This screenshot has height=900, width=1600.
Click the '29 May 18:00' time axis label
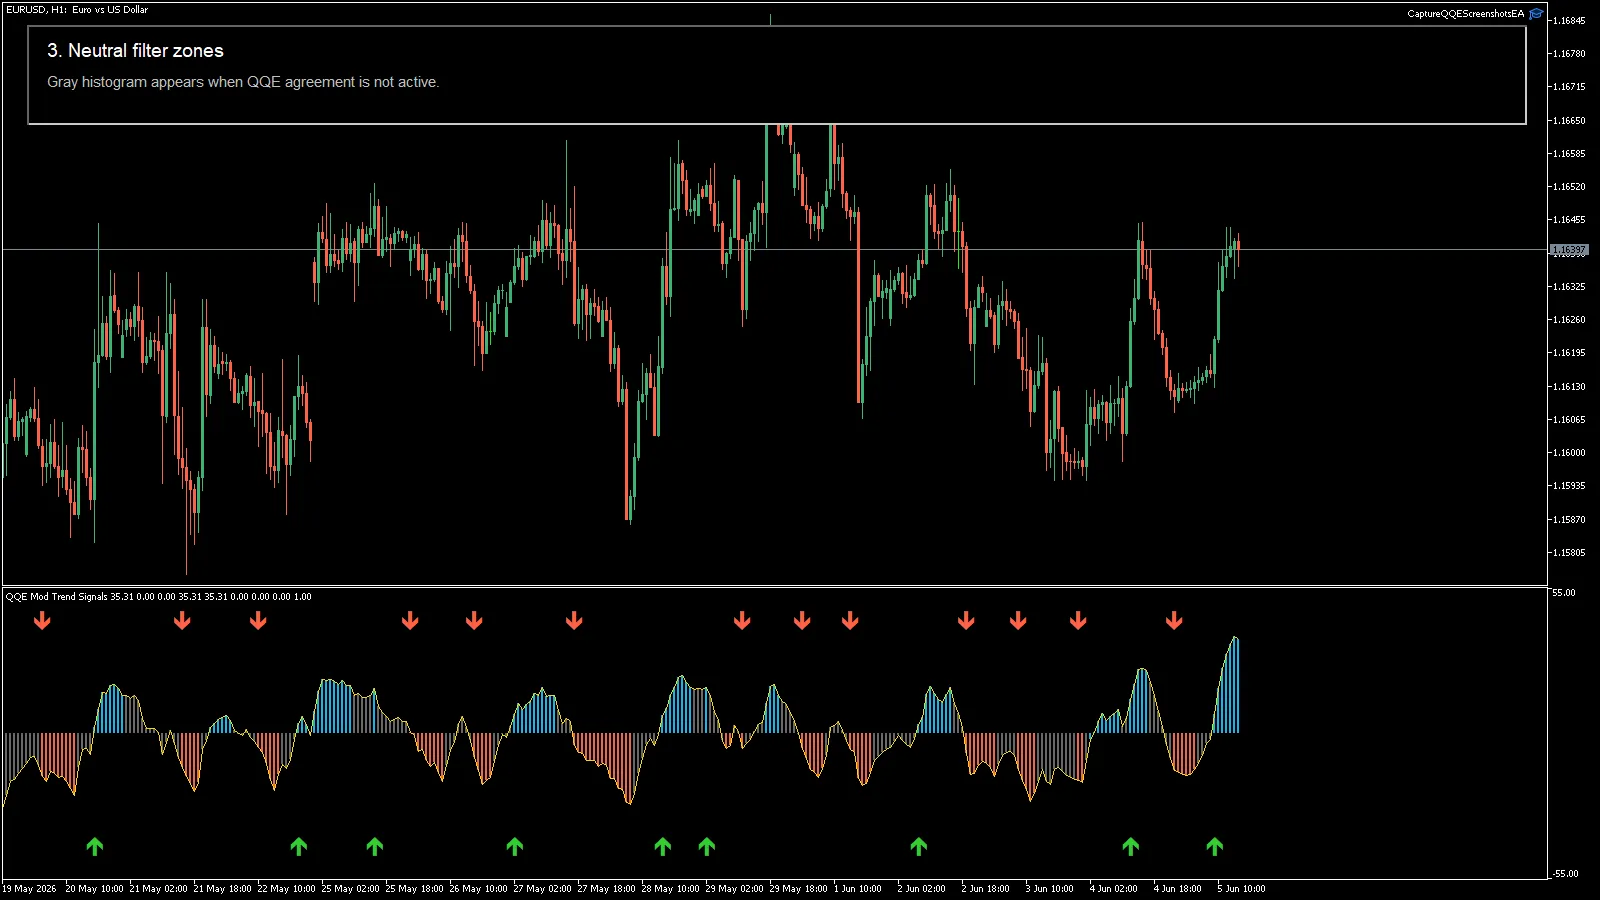coord(798,889)
